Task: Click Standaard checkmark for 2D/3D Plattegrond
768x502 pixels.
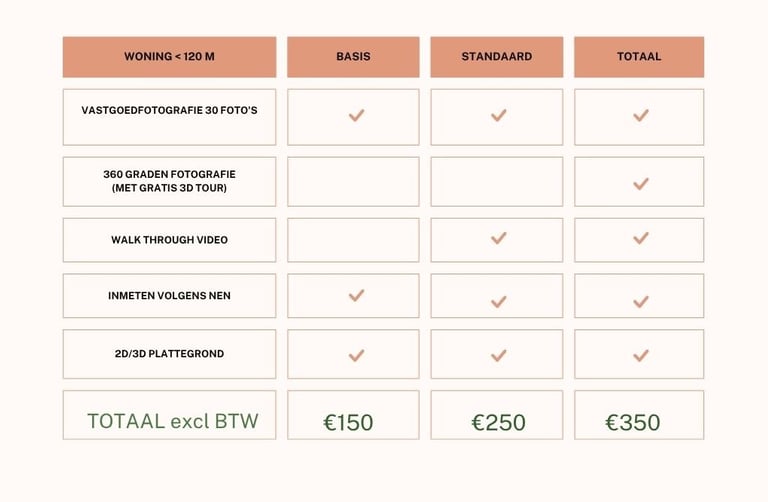Action: coord(499,355)
